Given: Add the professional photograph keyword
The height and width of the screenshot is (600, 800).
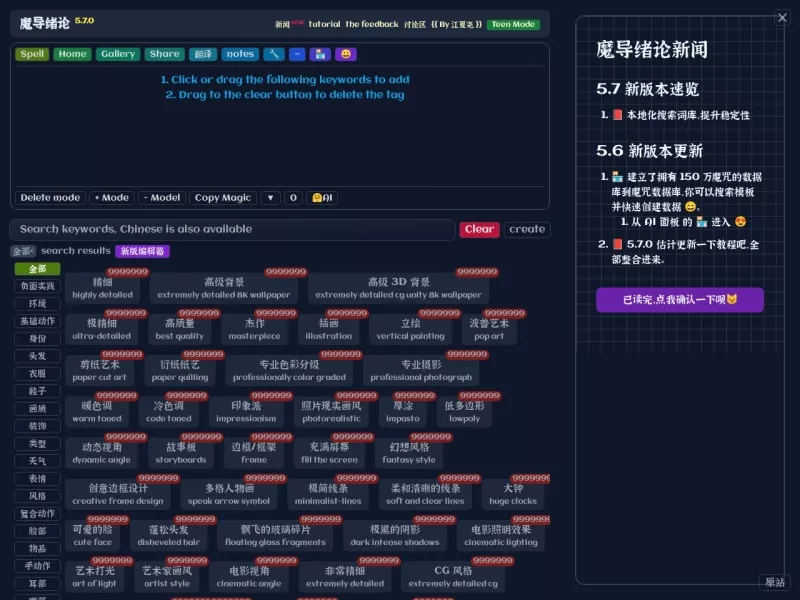Looking at the screenshot, I should pyautogui.click(x=421, y=371).
